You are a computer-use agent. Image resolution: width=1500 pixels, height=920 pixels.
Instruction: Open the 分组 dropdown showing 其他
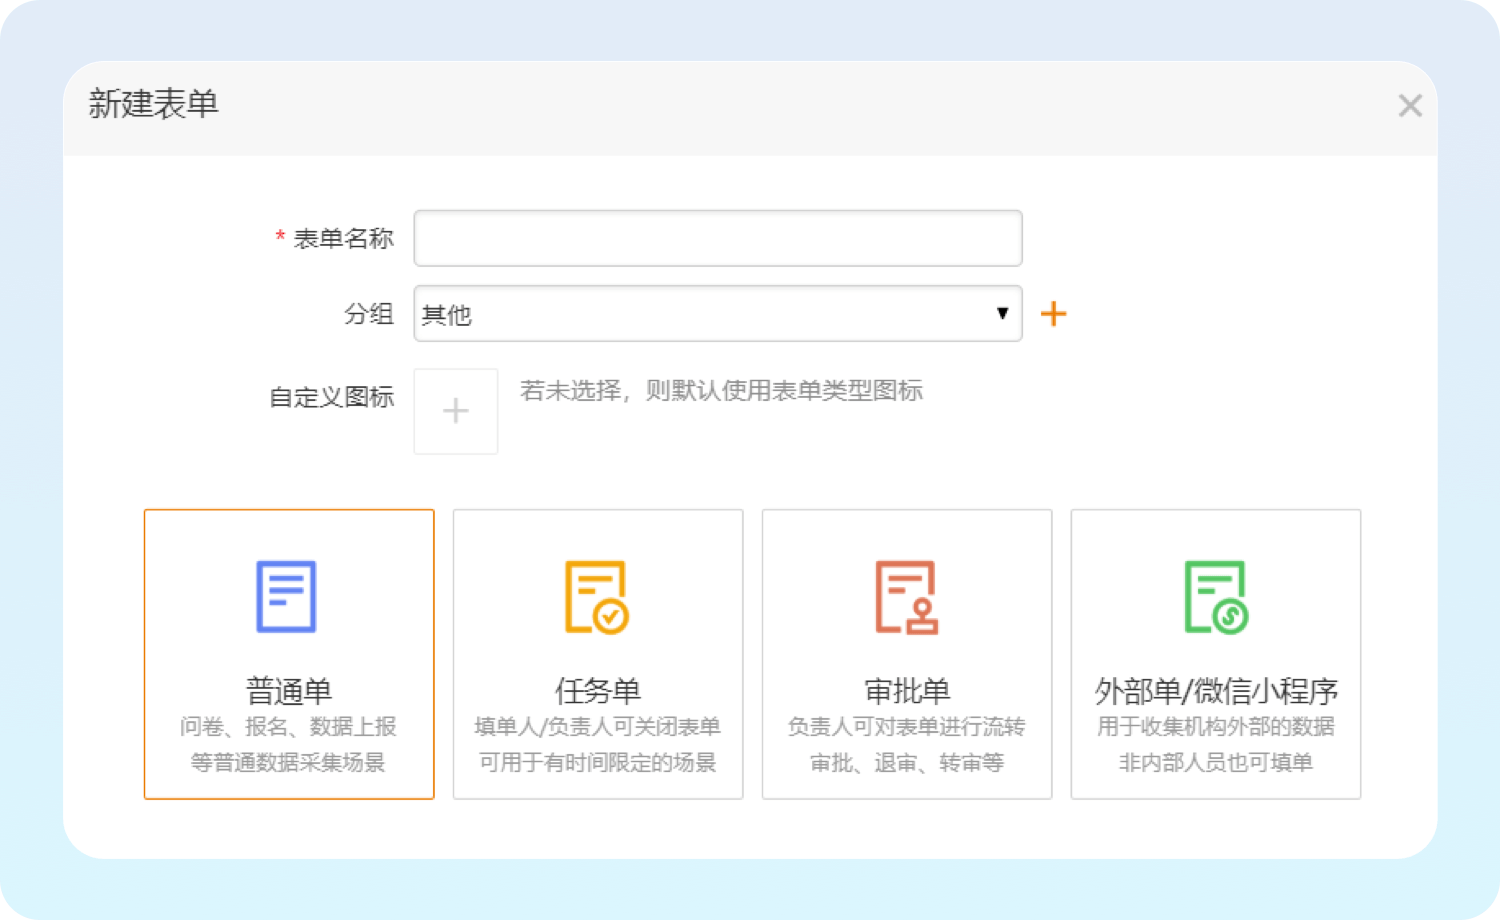[x=700, y=314]
